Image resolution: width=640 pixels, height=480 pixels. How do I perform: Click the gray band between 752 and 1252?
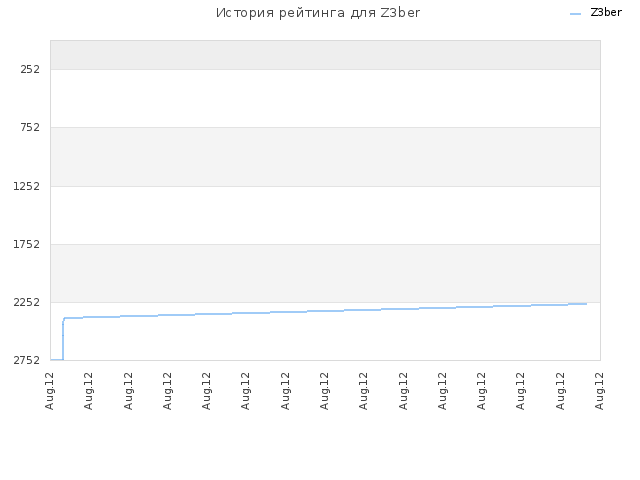click(325, 157)
